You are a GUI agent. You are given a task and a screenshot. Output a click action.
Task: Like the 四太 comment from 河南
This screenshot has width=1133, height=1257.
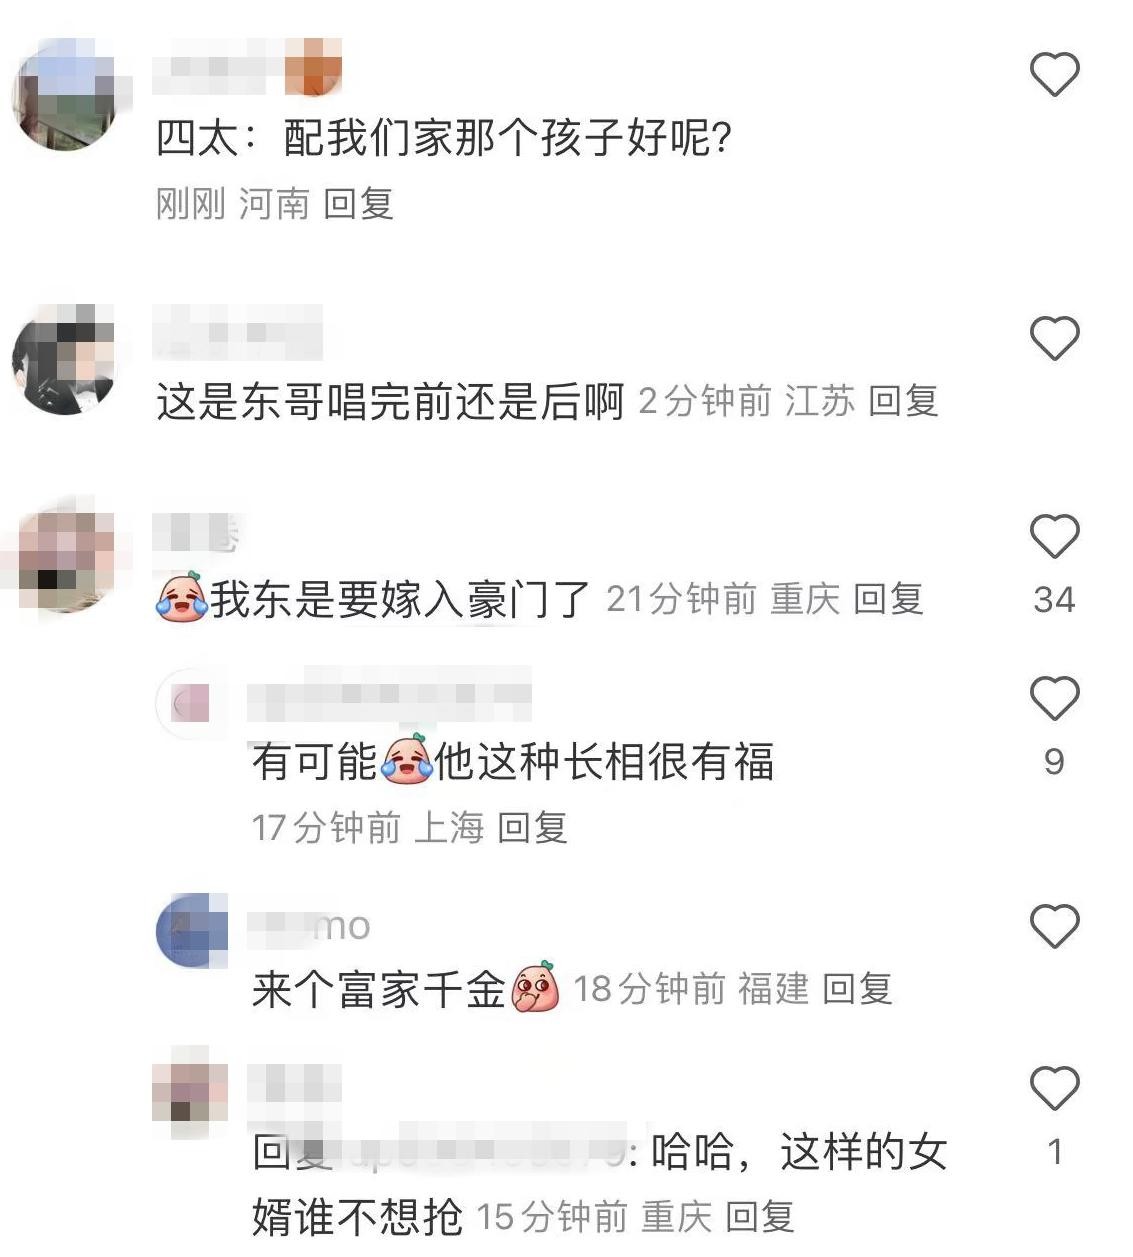(x=1055, y=75)
